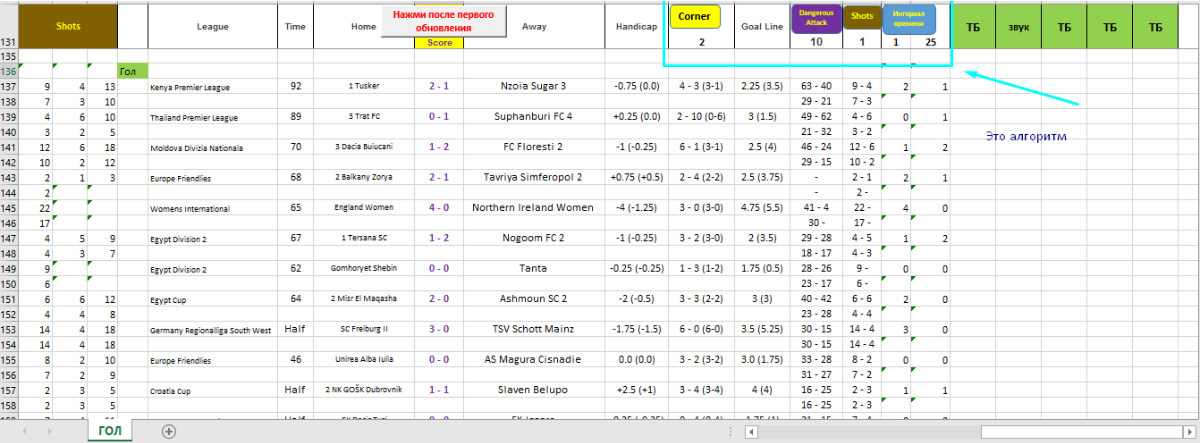Image resolution: width=1200 pixels, height=443 pixels.
Task: Select the 3 Dacia Buiucani cell
Action: point(363,148)
